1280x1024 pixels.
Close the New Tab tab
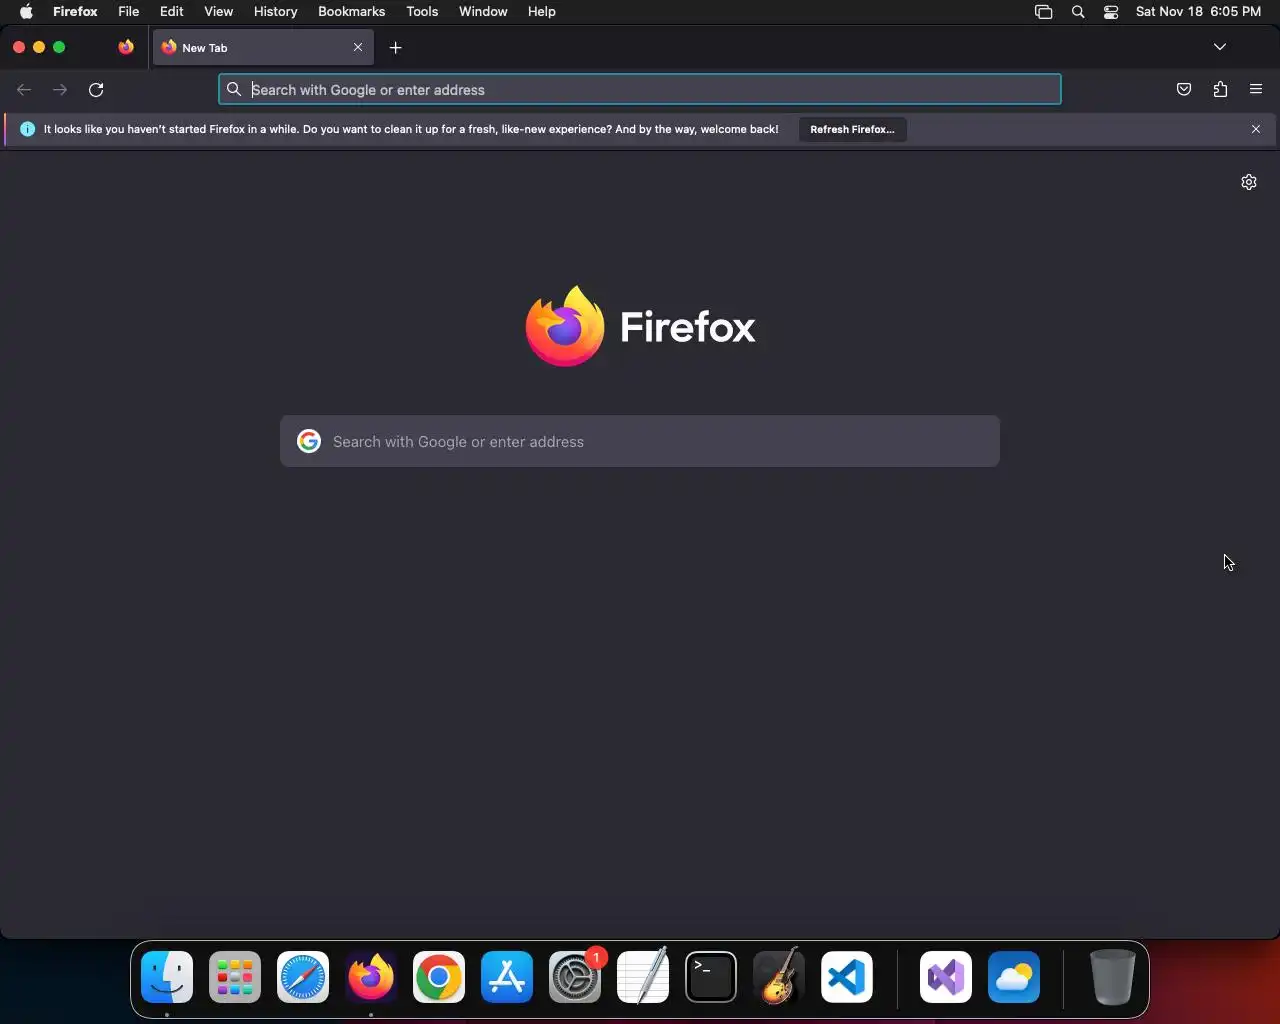click(358, 47)
